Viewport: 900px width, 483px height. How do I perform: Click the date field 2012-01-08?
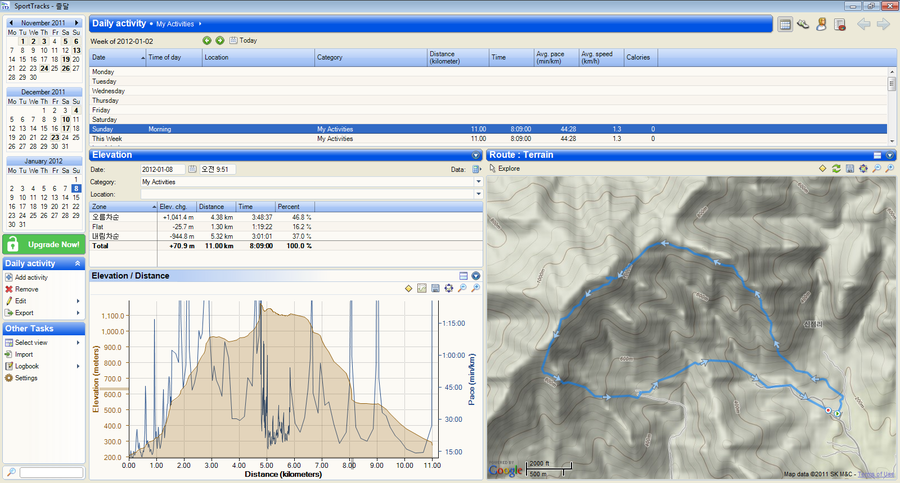coord(162,169)
